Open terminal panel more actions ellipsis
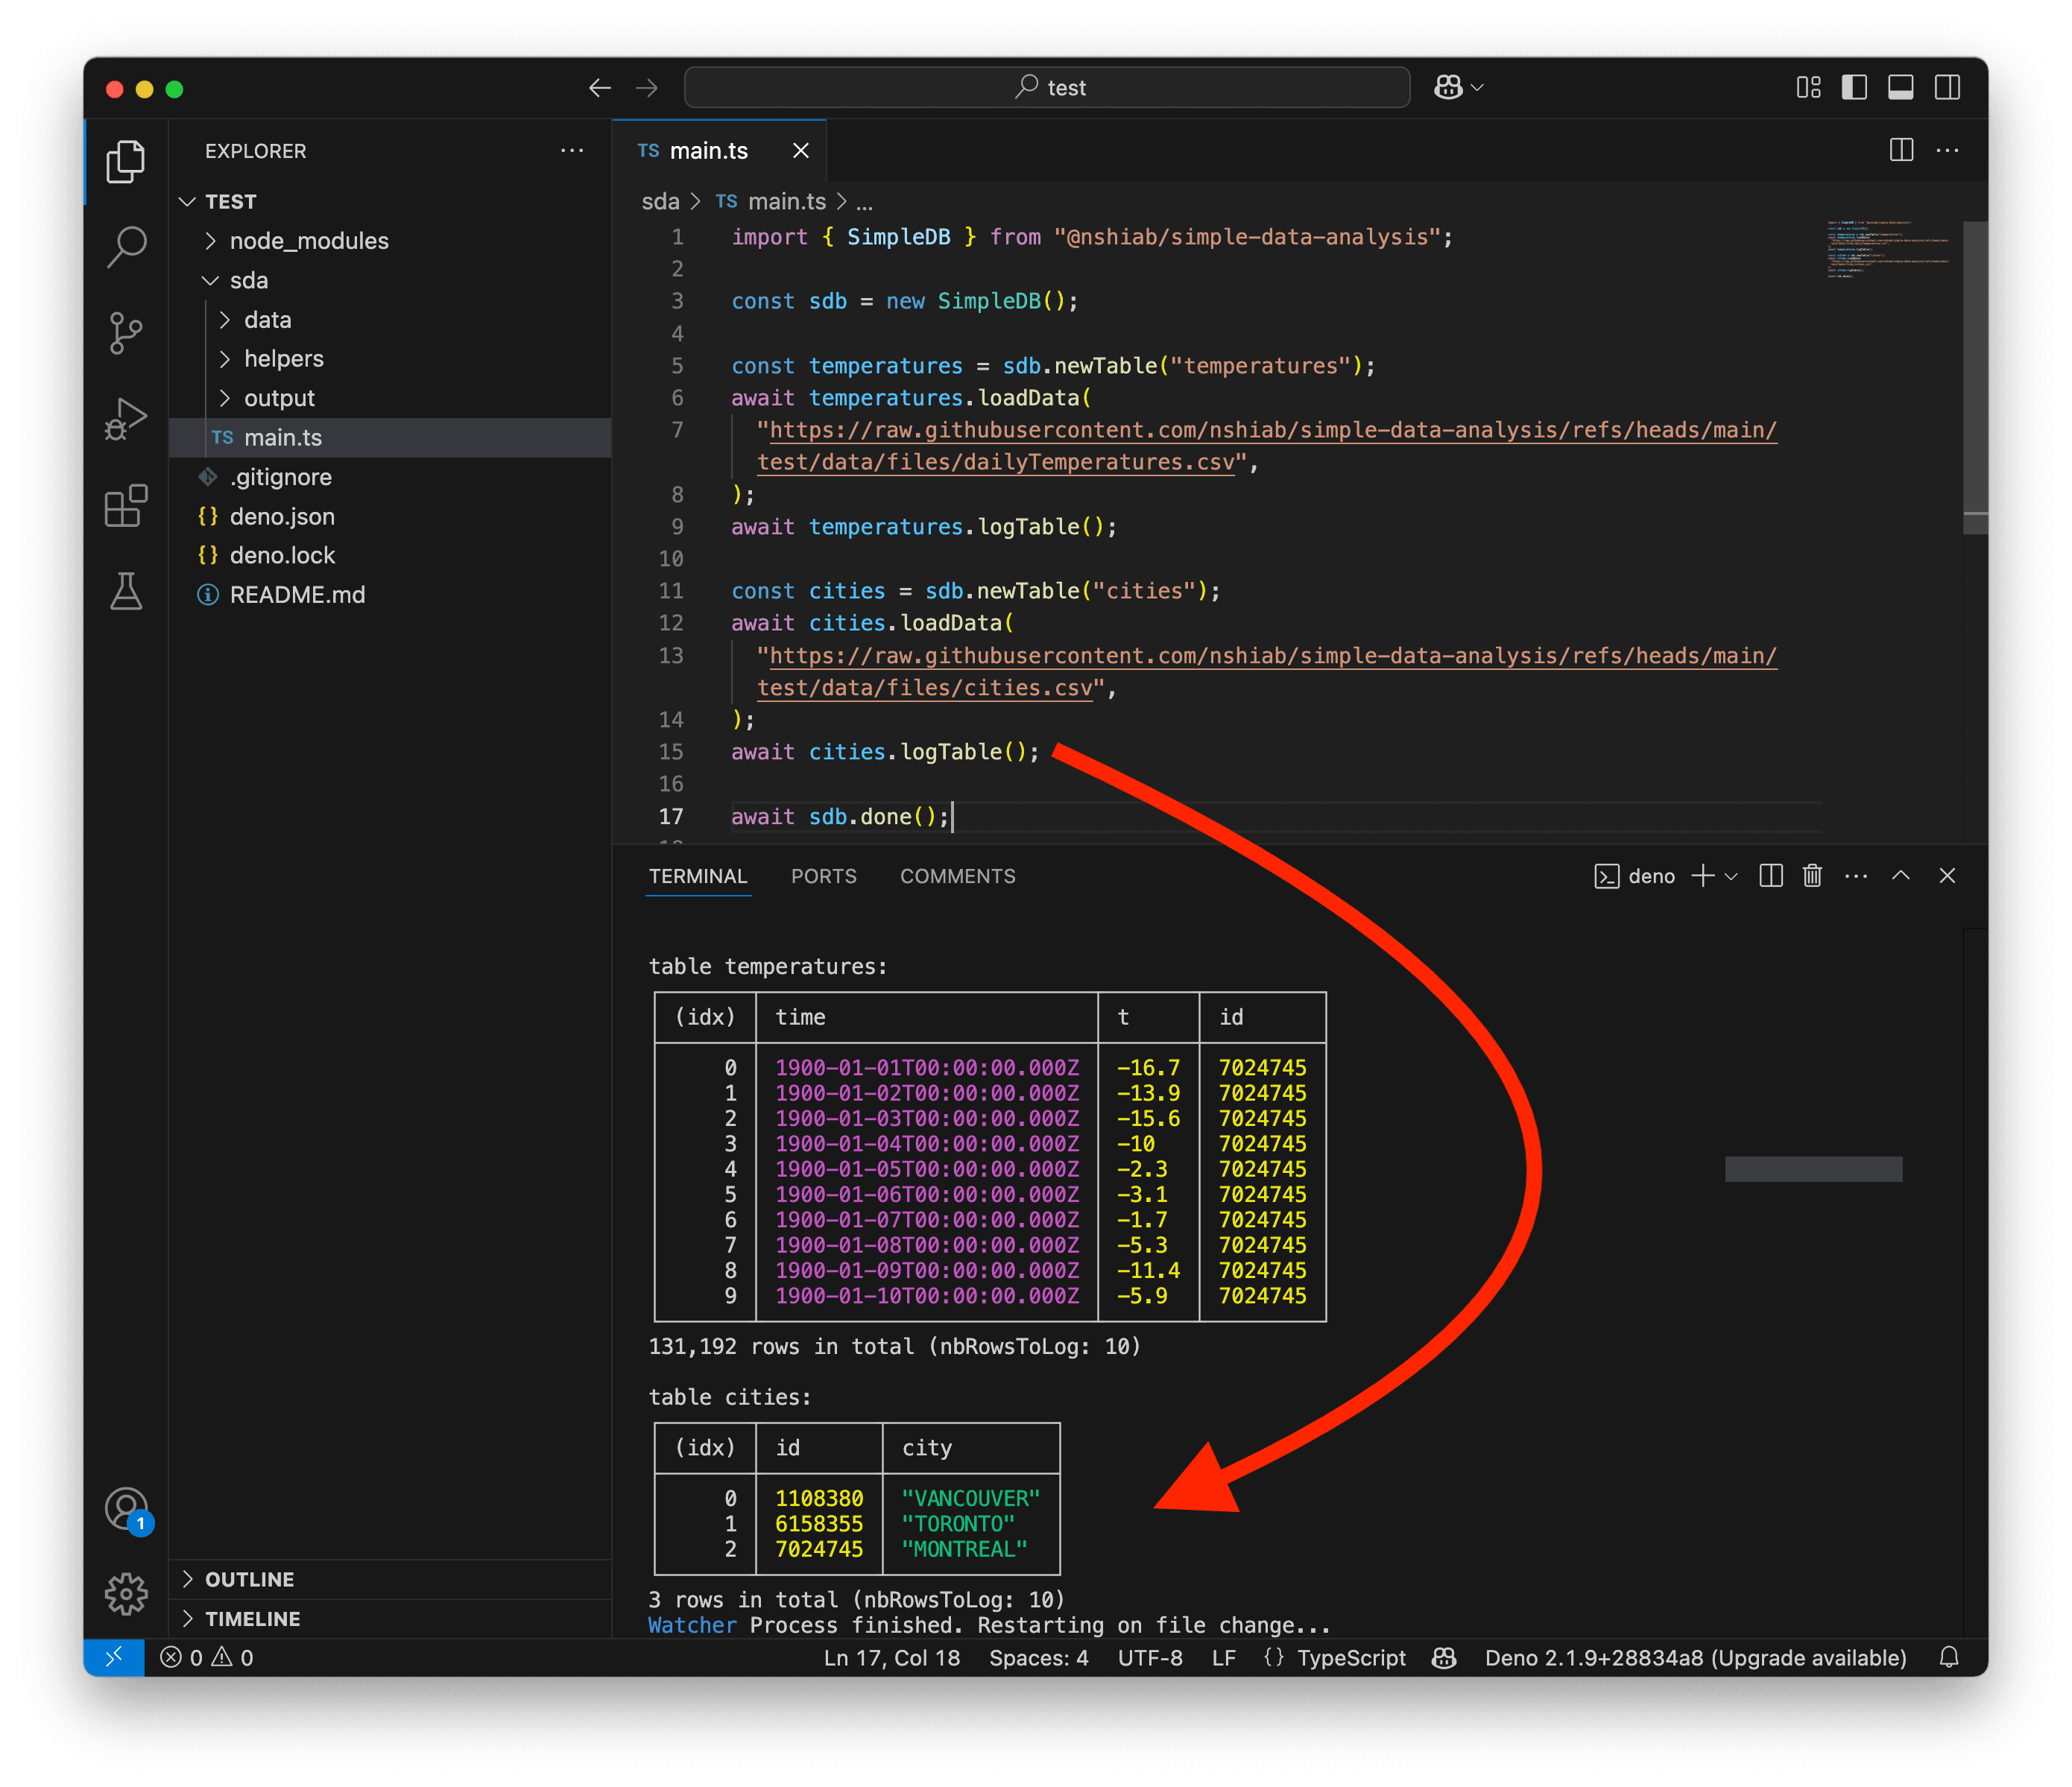This screenshot has width=2072, height=1787. click(x=1856, y=876)
